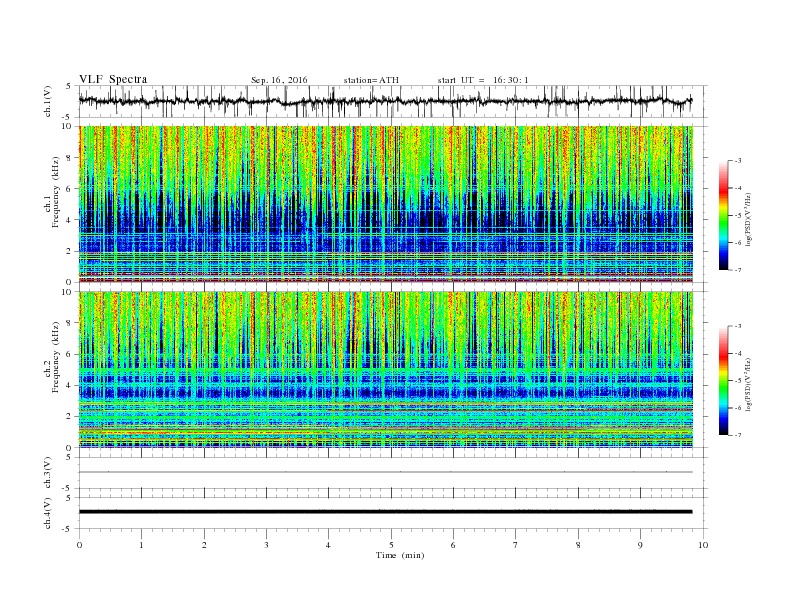
Task: Click time-axis tick label '6'
Action: click(x=453, y=545)
